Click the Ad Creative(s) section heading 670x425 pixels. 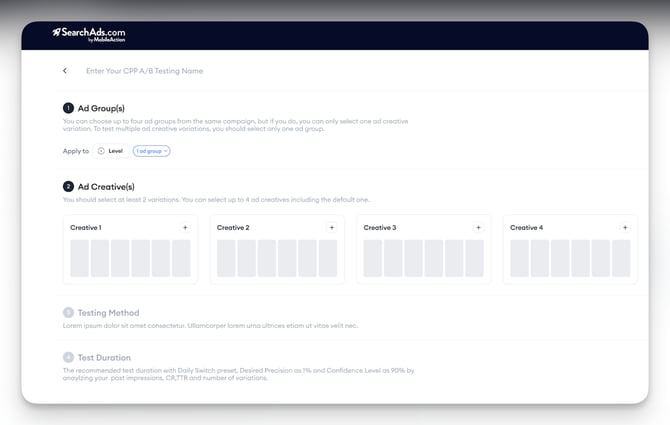pos(106,187)
